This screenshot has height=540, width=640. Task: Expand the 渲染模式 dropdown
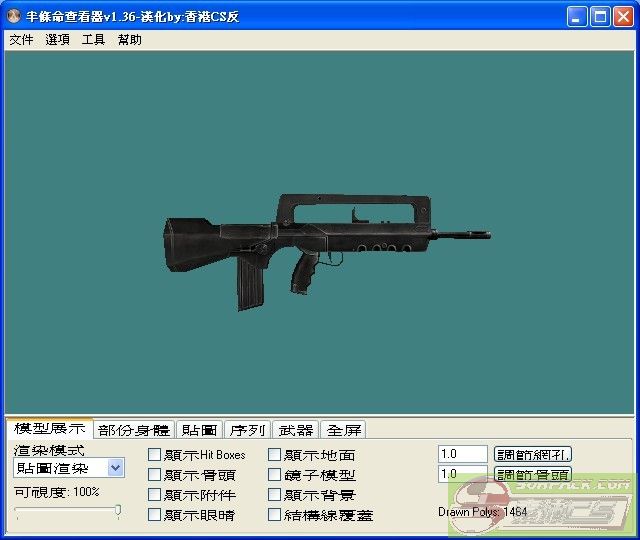click(x=115, y=468)
